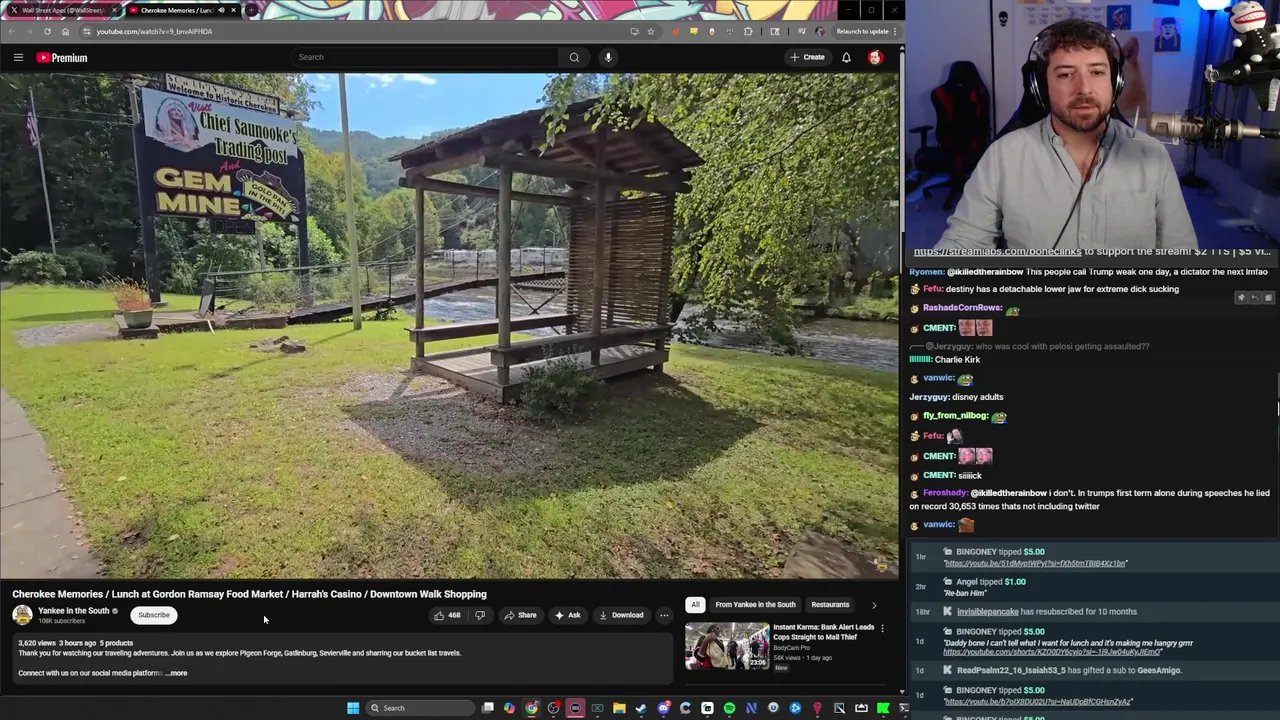1280x720 pixels.
Task: Bookmark this page with star icon
Action: tap(651, 31)
